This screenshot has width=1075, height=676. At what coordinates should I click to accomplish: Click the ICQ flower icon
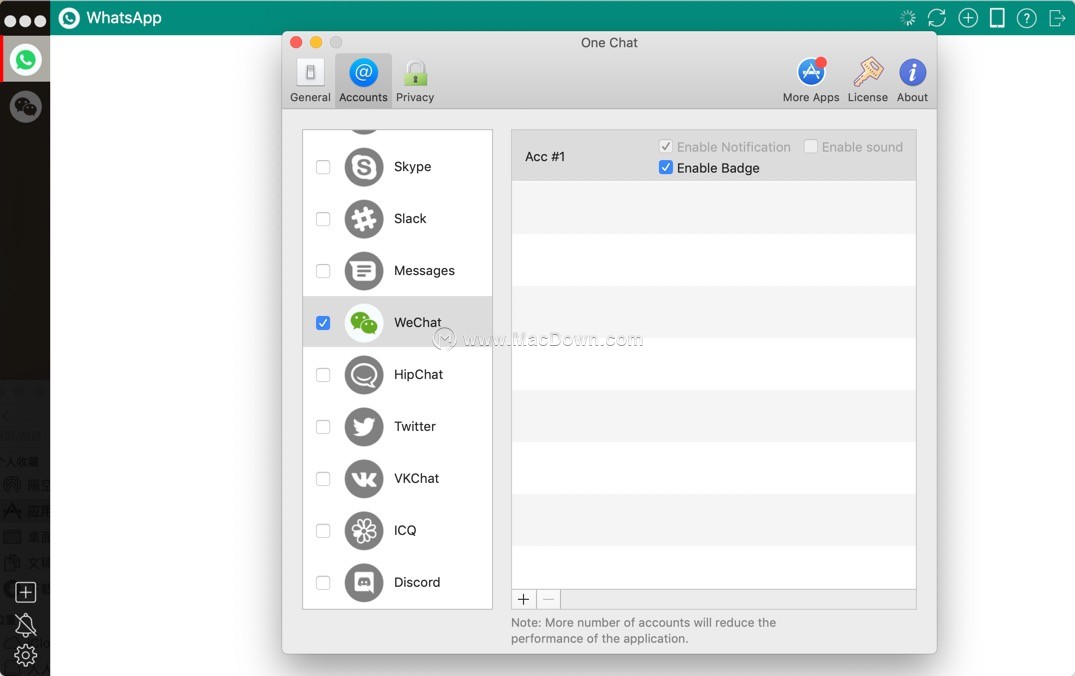[x=364, y=531]
